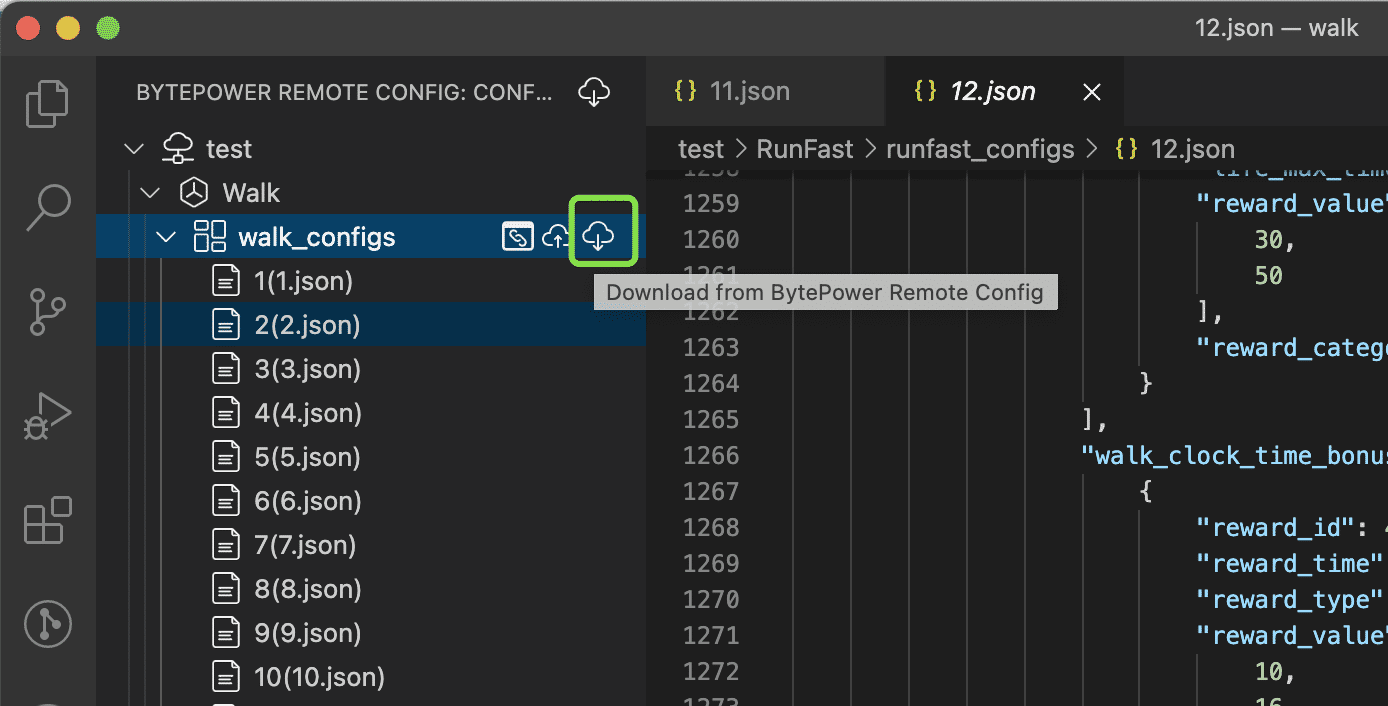The height and width of the screenshot is (706, 1388).
Task: Click the sidebar title BYTEPOWER REMOTE CONFIG
Action: 344,93
